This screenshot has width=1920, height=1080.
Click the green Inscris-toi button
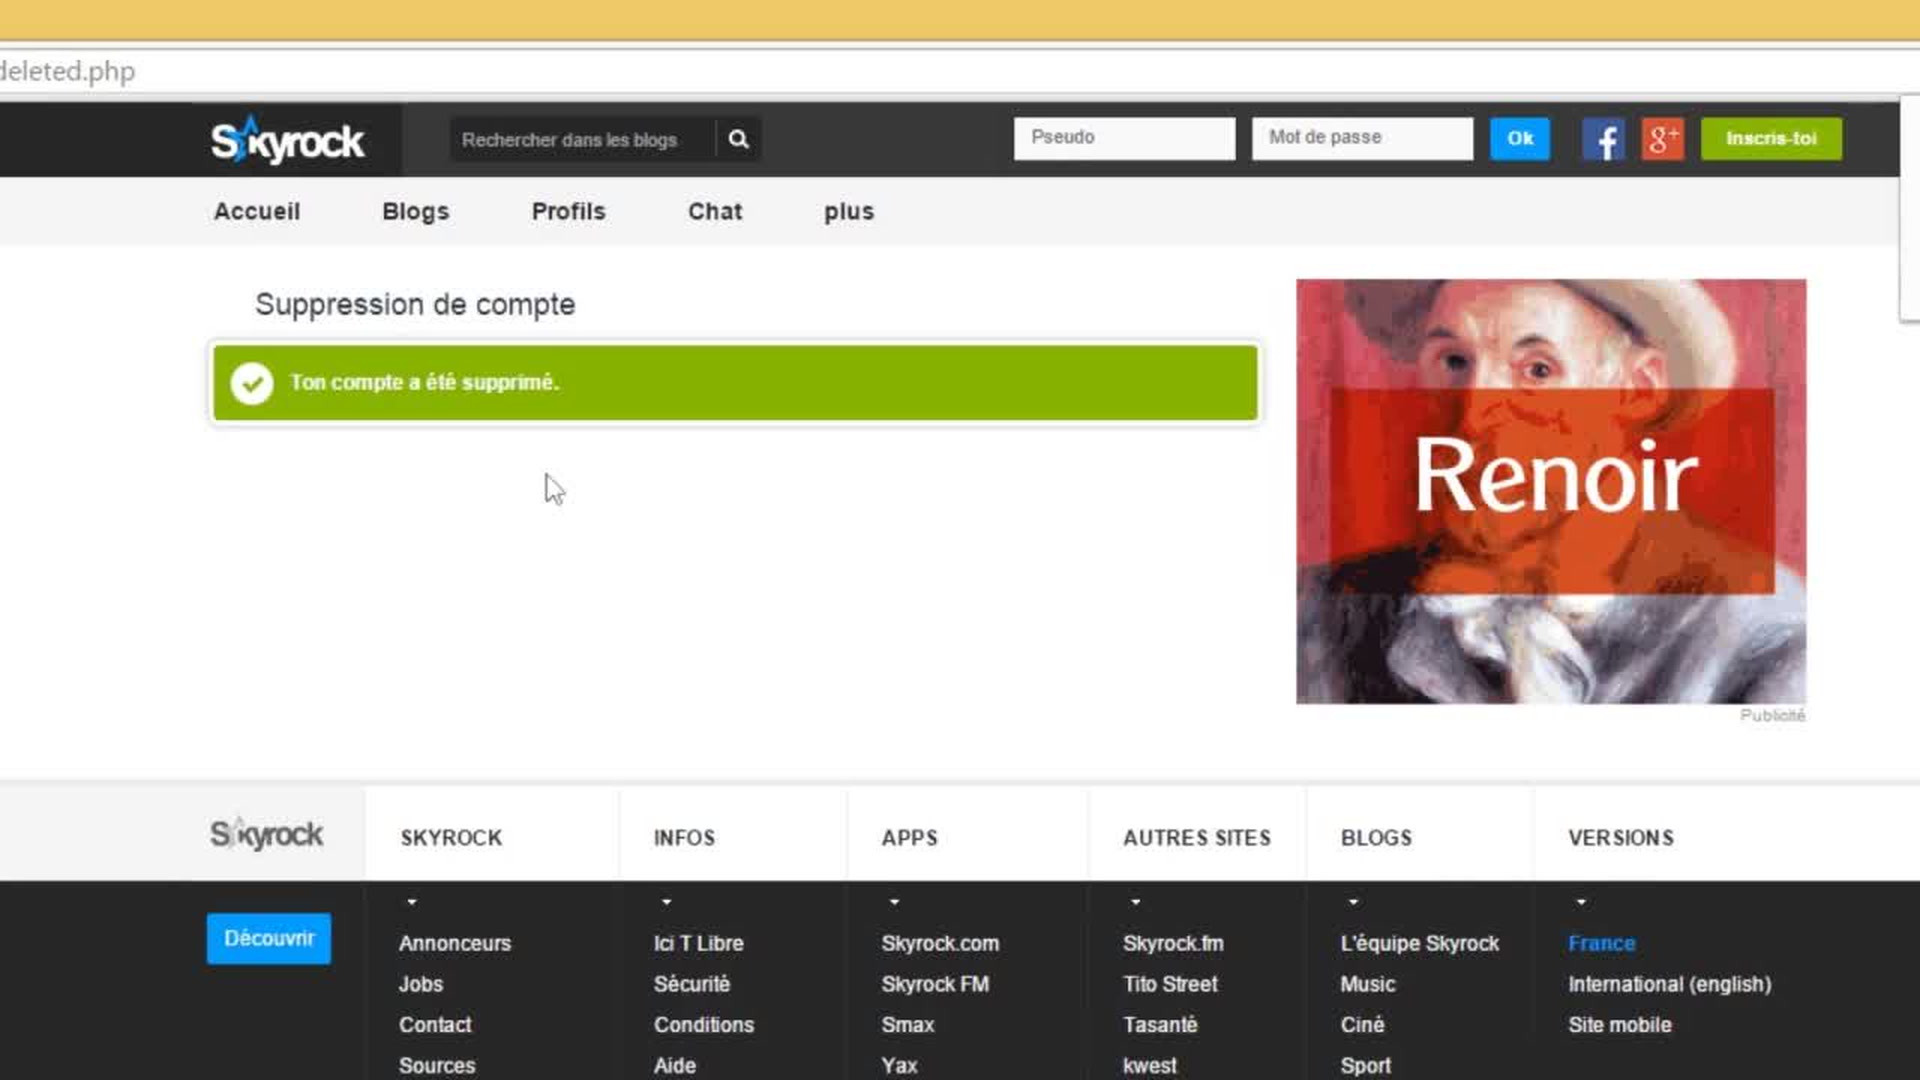[x=1771, y=139]
